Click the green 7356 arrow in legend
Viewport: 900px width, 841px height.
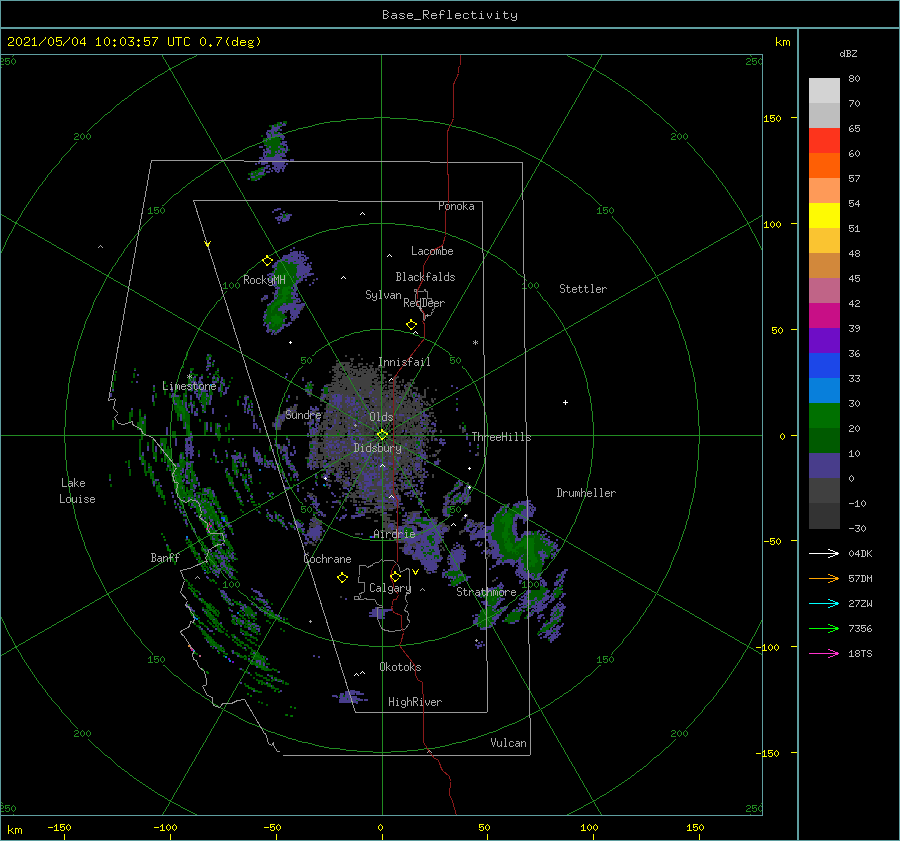(x=824, y=629)
